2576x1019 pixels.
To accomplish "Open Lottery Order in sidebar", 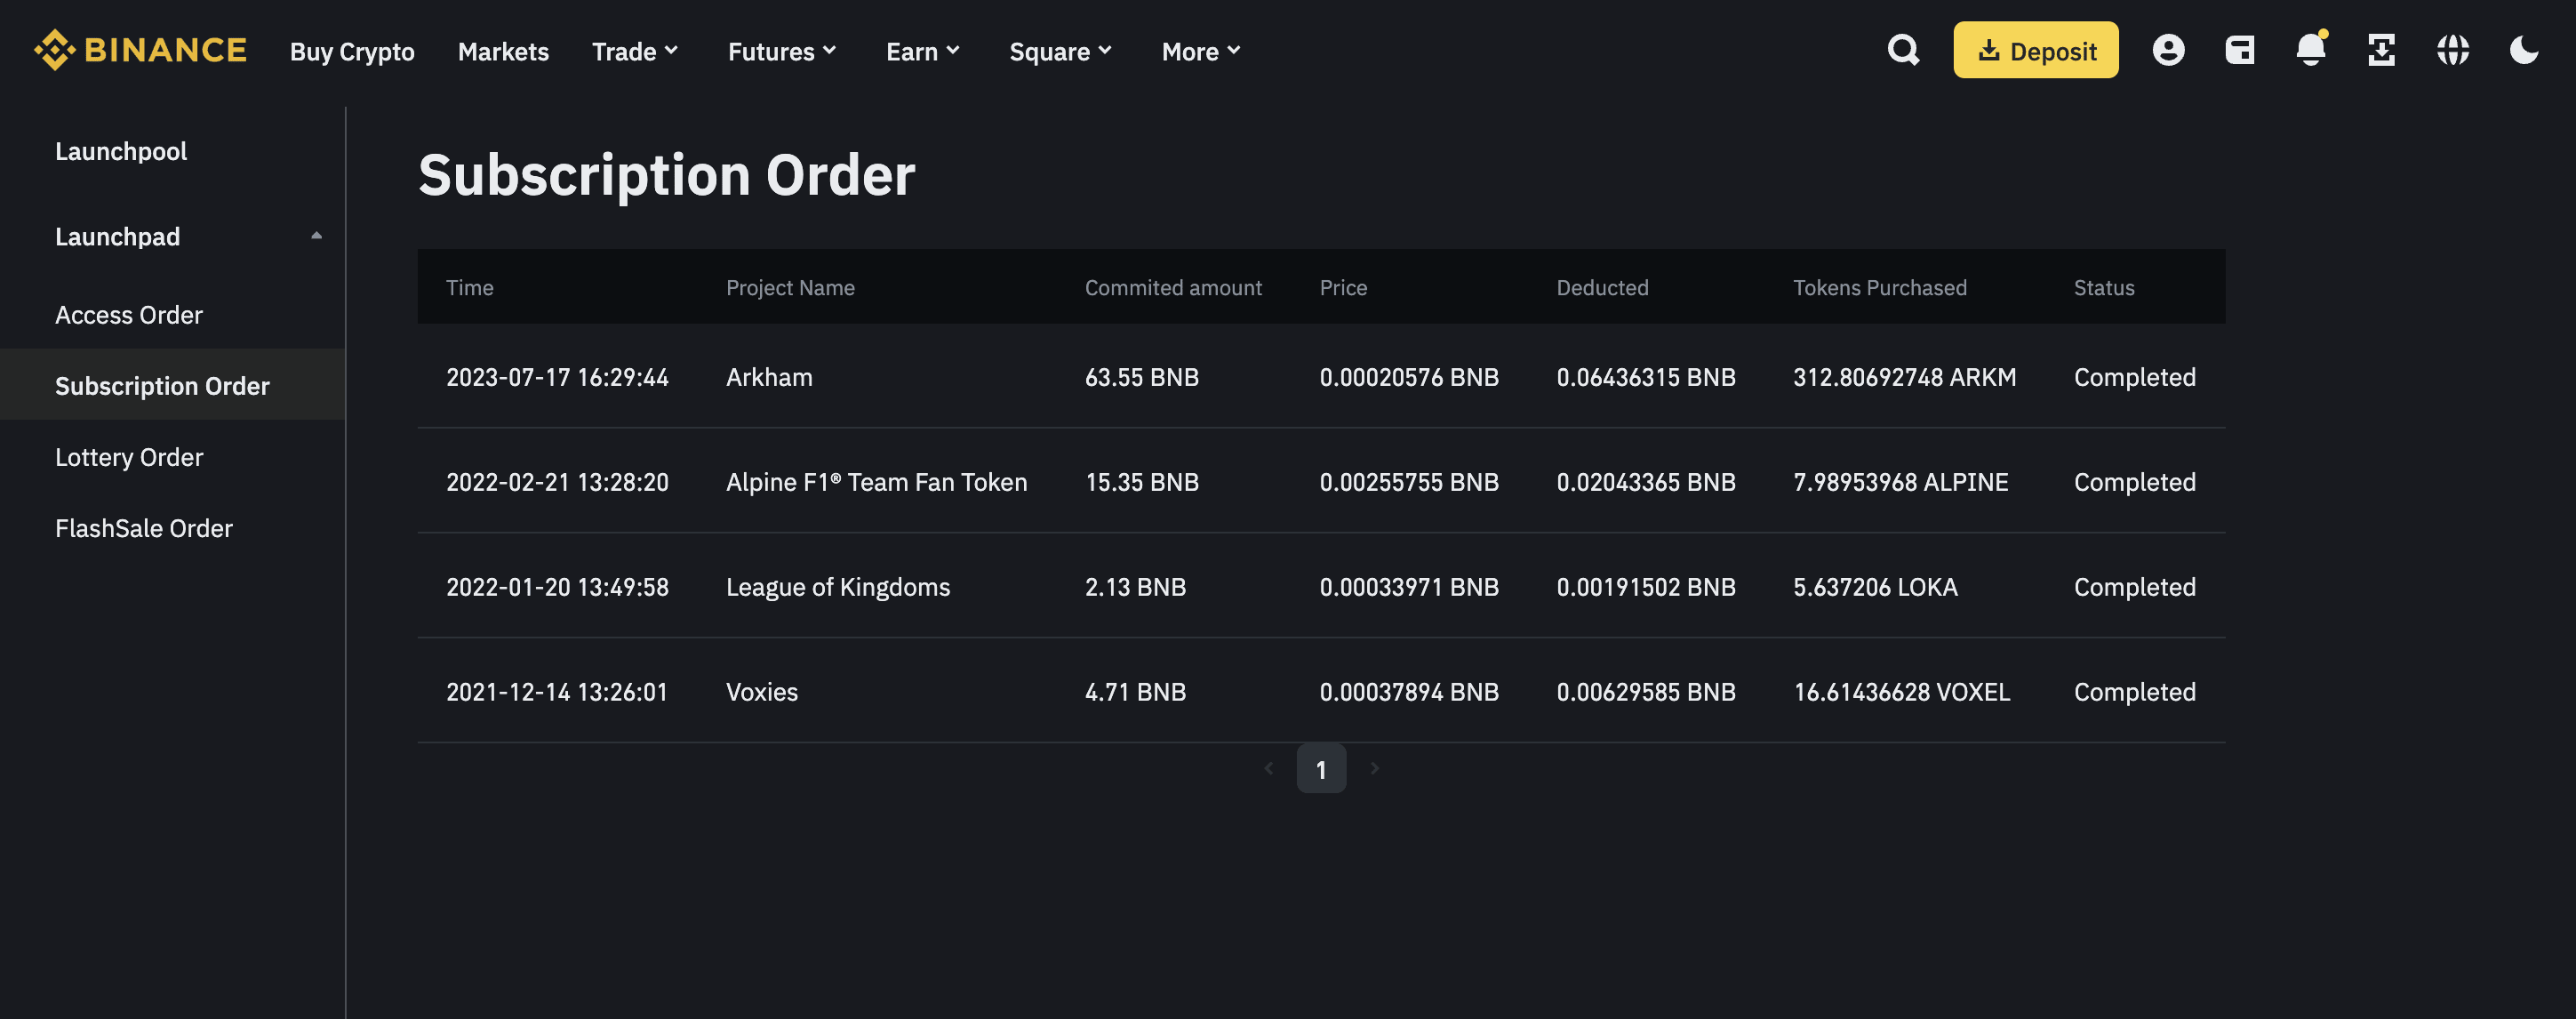I will 129,457.
